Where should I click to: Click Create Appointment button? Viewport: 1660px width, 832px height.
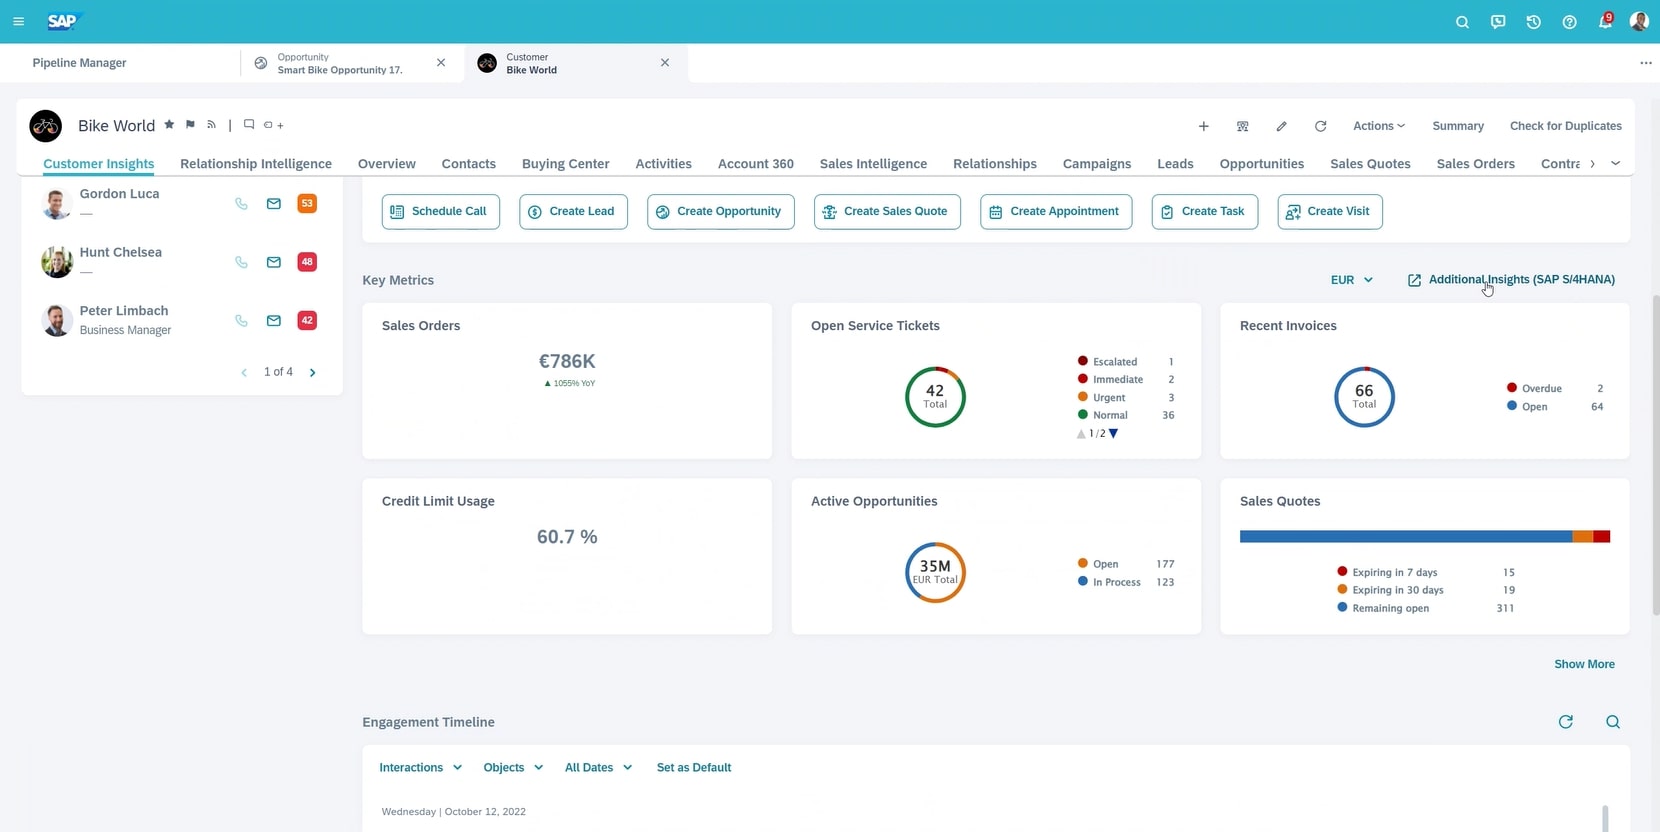tap(1056, 212)
